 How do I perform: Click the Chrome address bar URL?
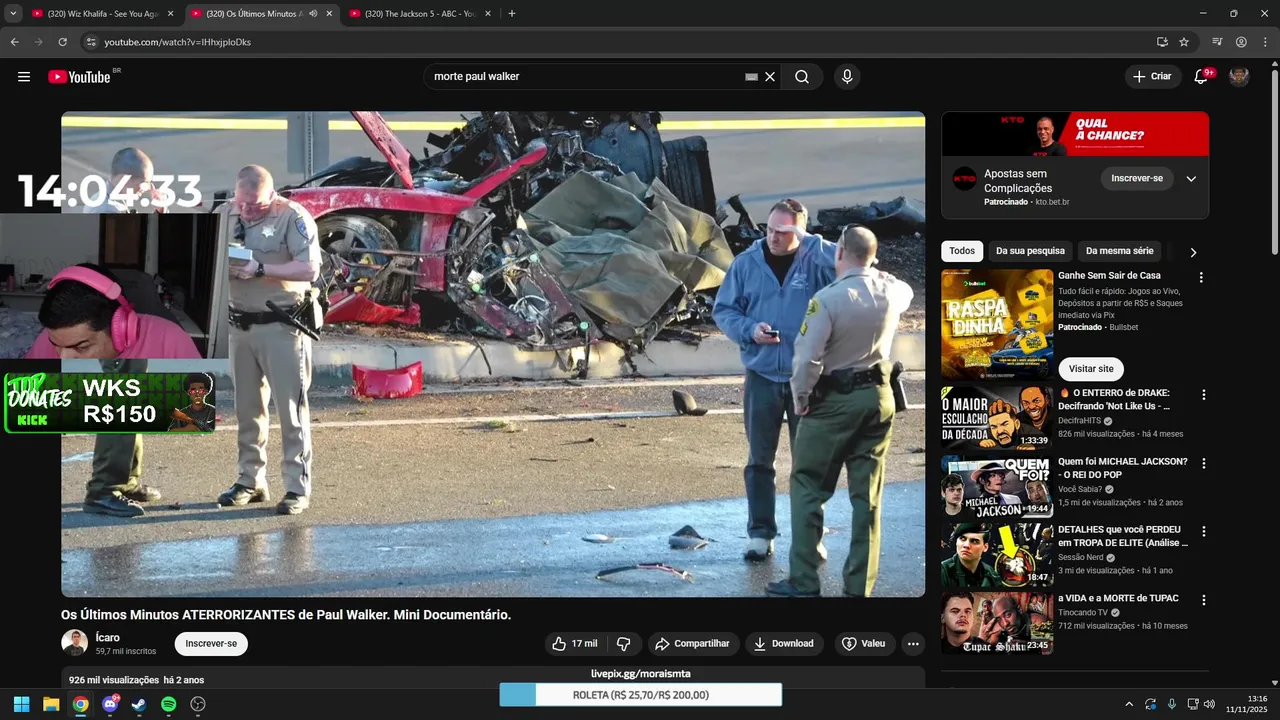pos(178,42)
